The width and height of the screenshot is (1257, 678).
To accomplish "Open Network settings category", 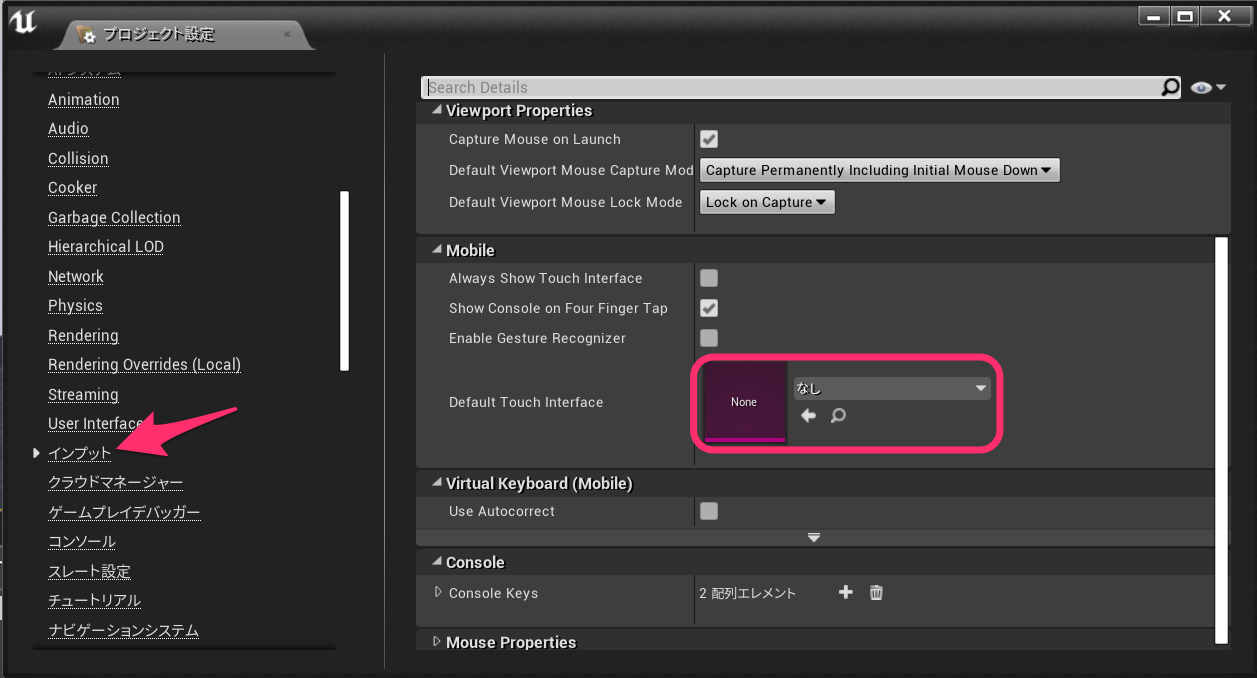I will coord(76,276).
